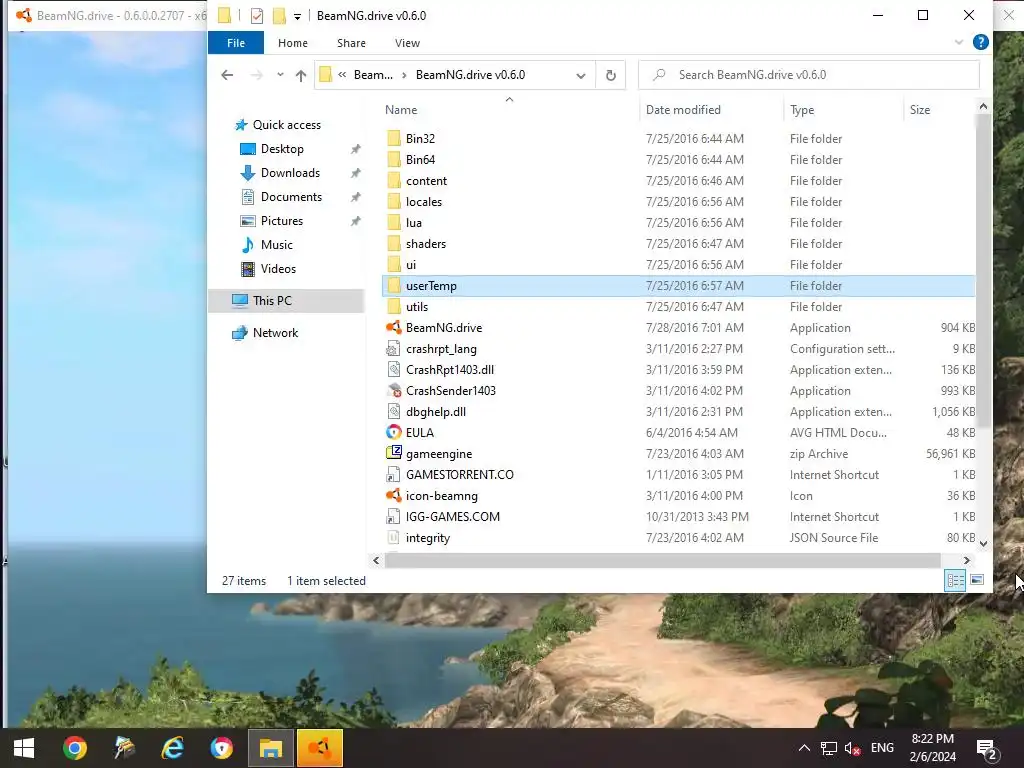Select the GAMESTORRENT.CO shortcut file name
The height and width of the screenshot is (768, 1024).
[460, 475]
